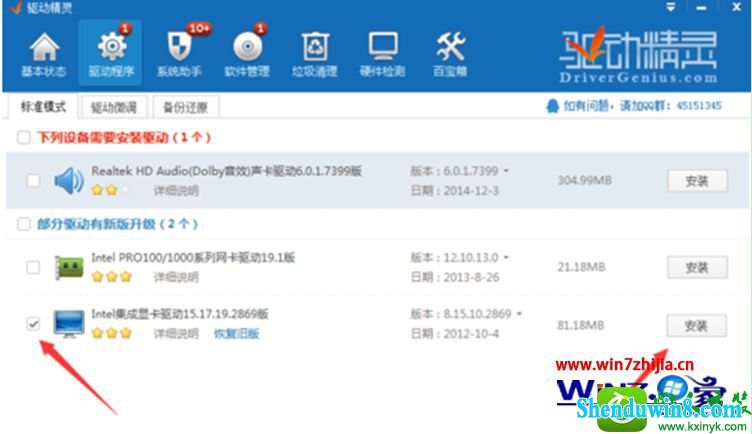Select the 驱动程序 gear icon
This screenshot has width=752, height=434.
tap(111, 47)
